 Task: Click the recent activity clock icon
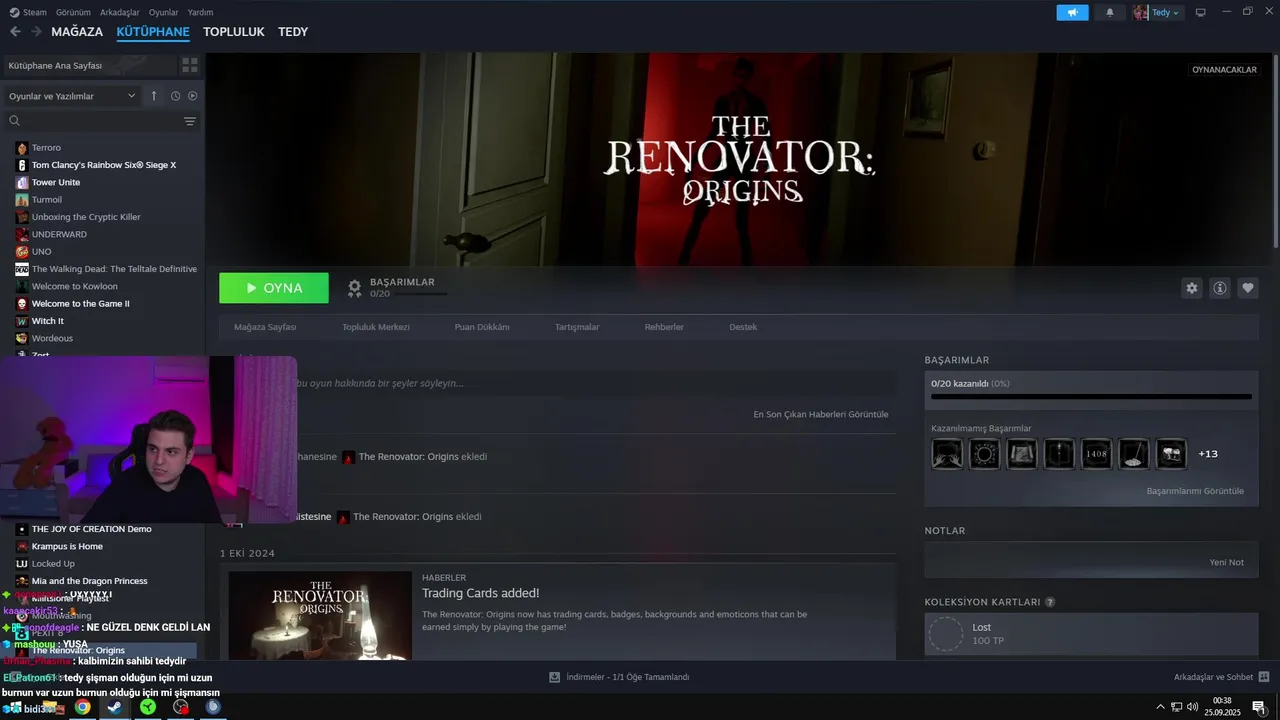click(x=175, y=96)
